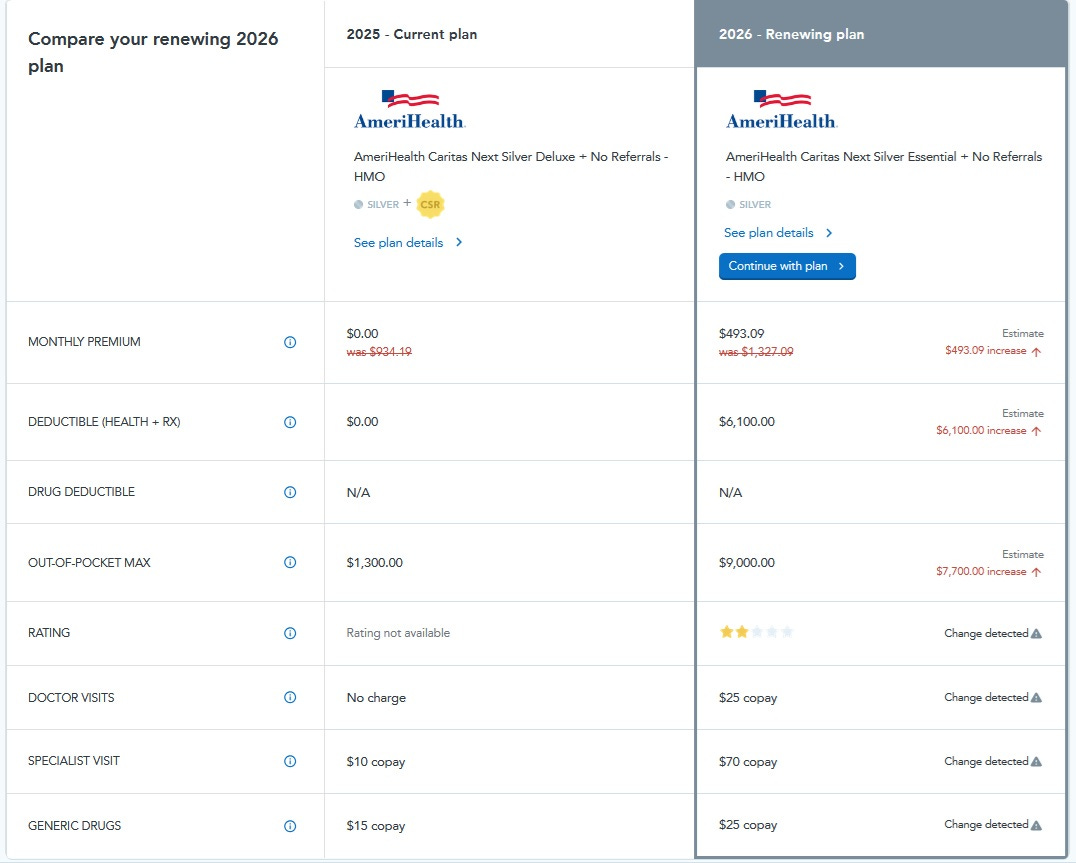Open See plan details for 2025 current plan
Image resolution: width=1076 pixels, height=863 pixels.
click(x=408, y=243)
